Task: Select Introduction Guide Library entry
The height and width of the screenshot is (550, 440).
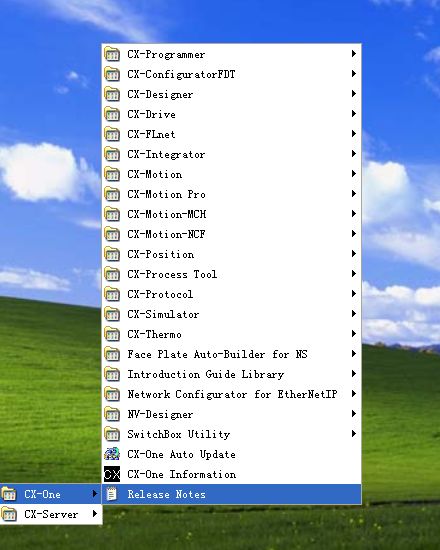Action: point(232,374)
